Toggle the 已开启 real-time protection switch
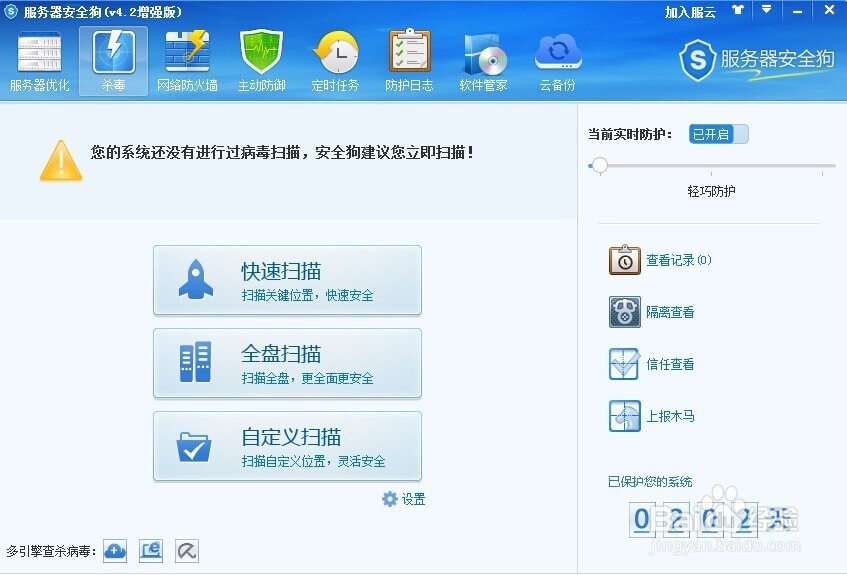Viewport: 847px width, 575px height. click(x=718, y=134)
